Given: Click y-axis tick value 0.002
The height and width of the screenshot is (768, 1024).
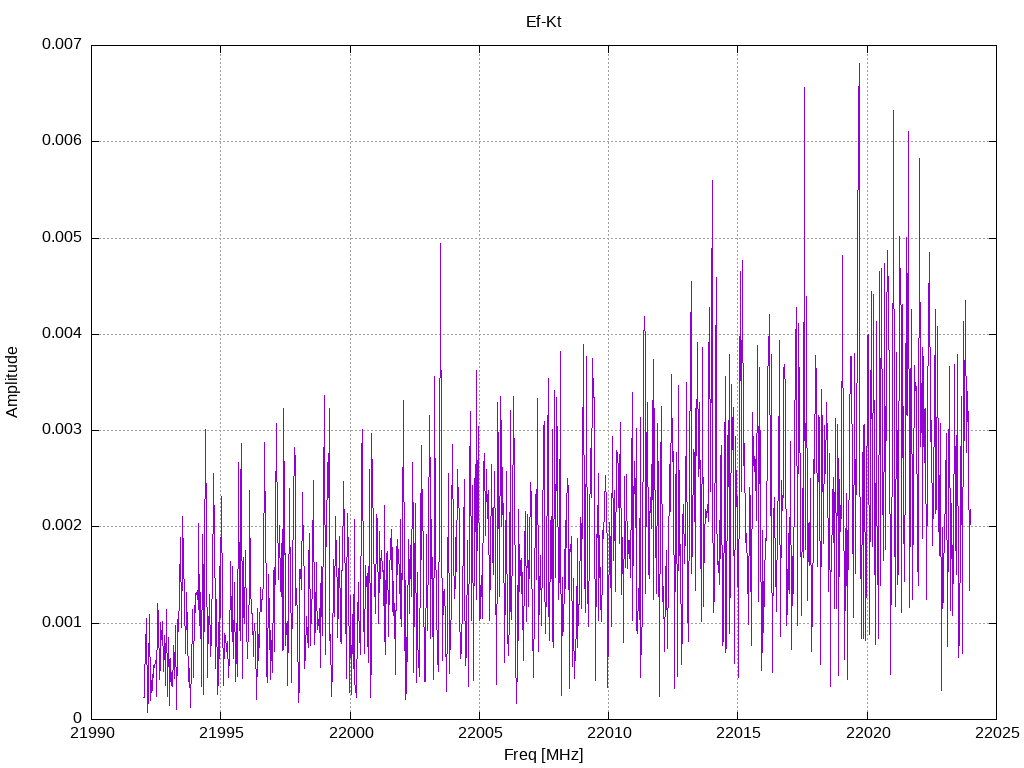Looking at the screenshot, I should pyautogui.click(x=62, y=526).
